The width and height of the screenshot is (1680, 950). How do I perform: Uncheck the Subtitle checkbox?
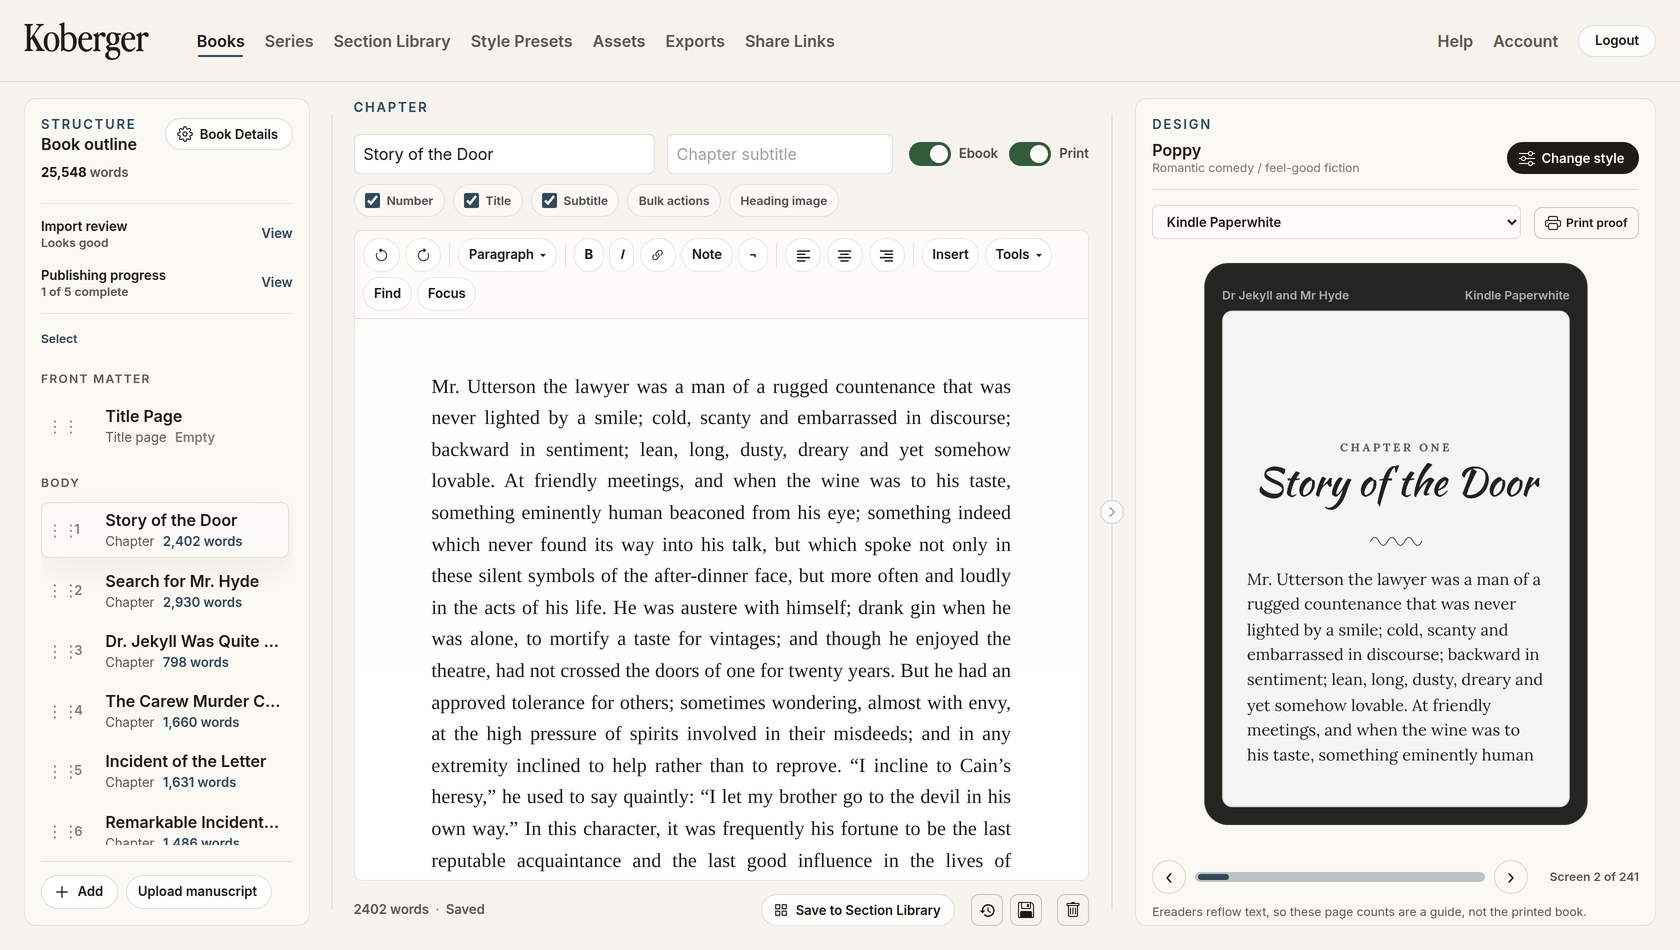(x=549, y=201)
